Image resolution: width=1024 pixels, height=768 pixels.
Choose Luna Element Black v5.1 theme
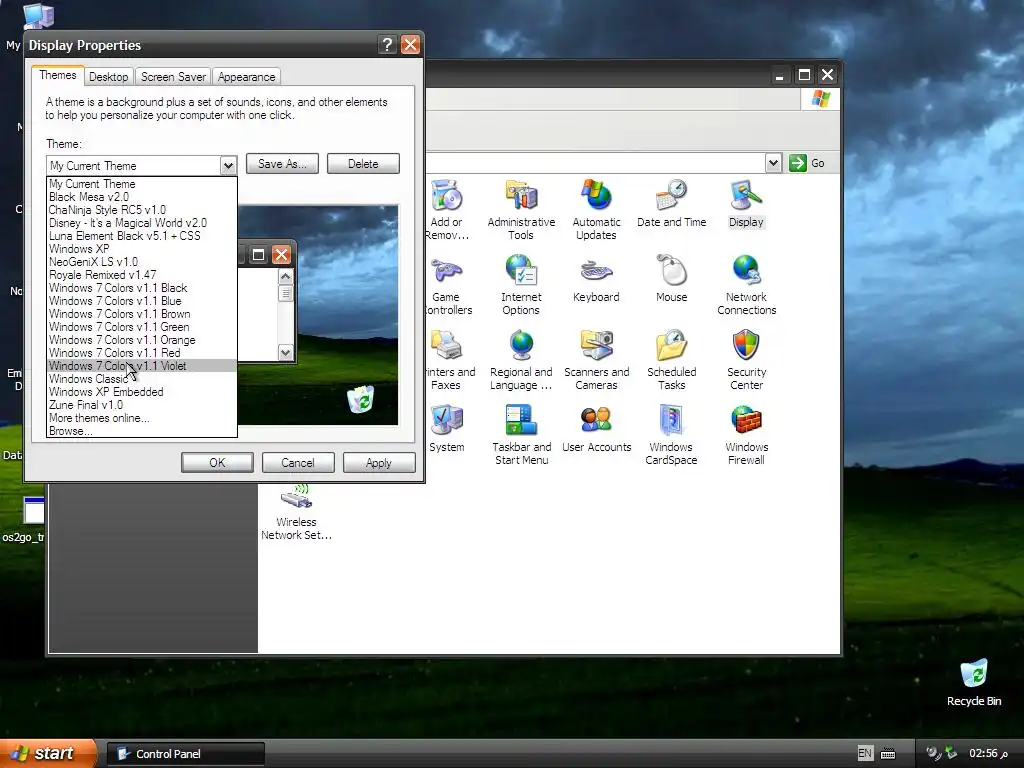142,236
